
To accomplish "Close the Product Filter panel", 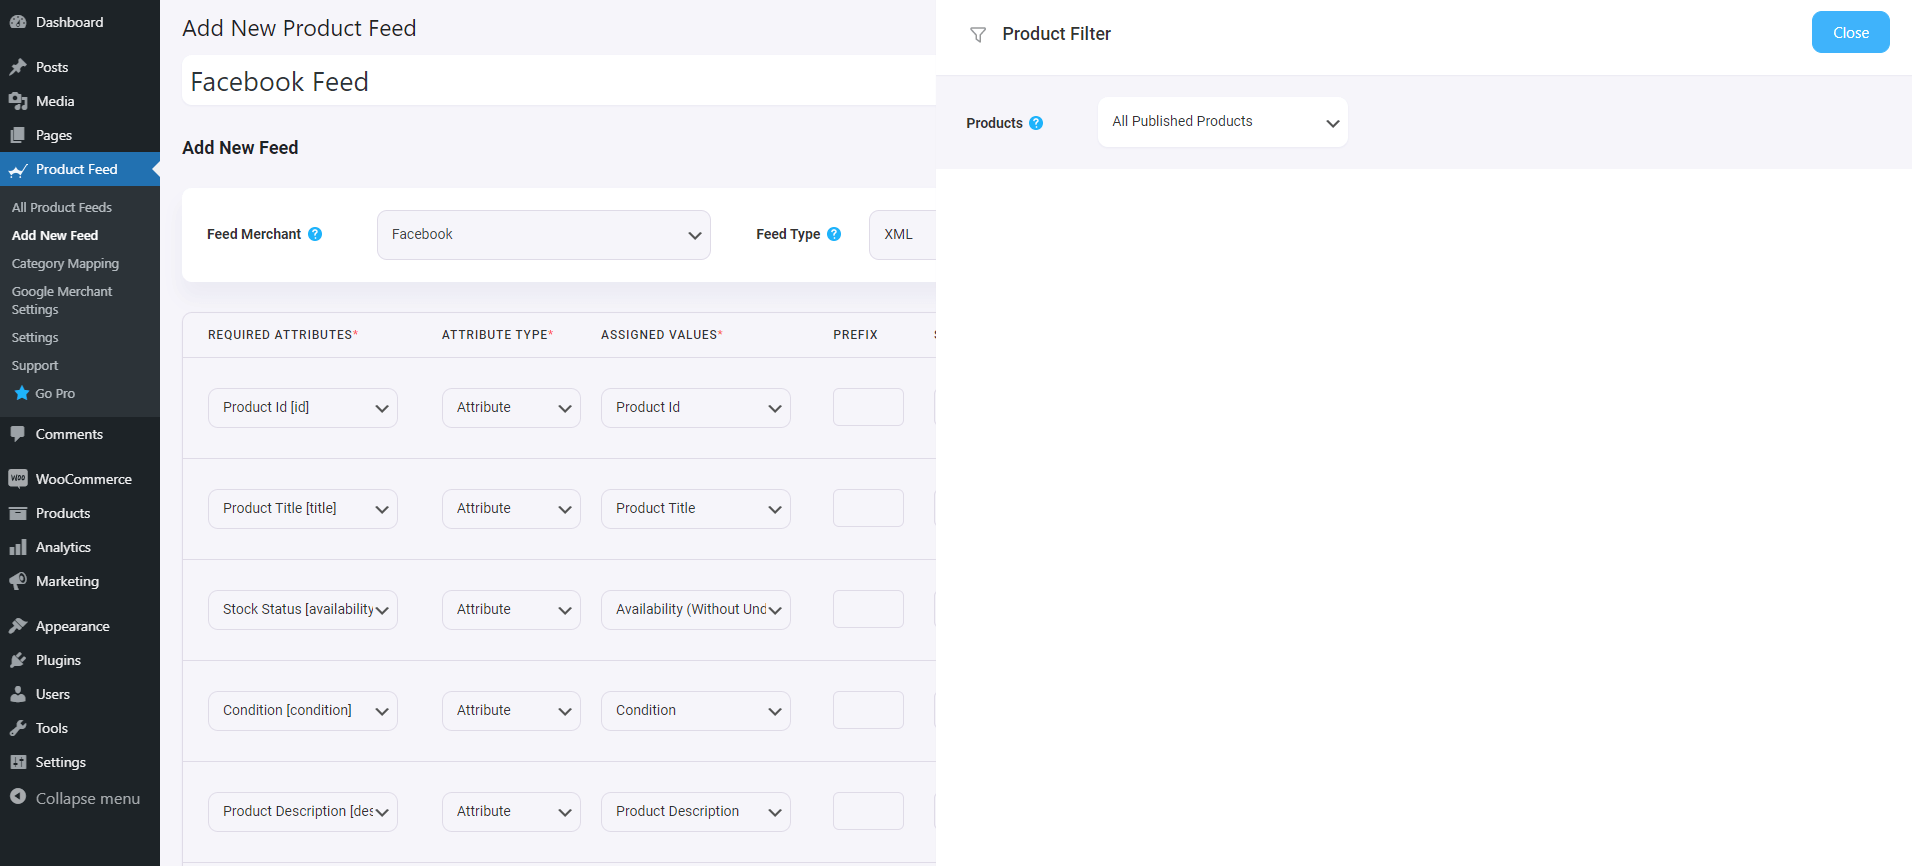I will (x=1850, y=32).
